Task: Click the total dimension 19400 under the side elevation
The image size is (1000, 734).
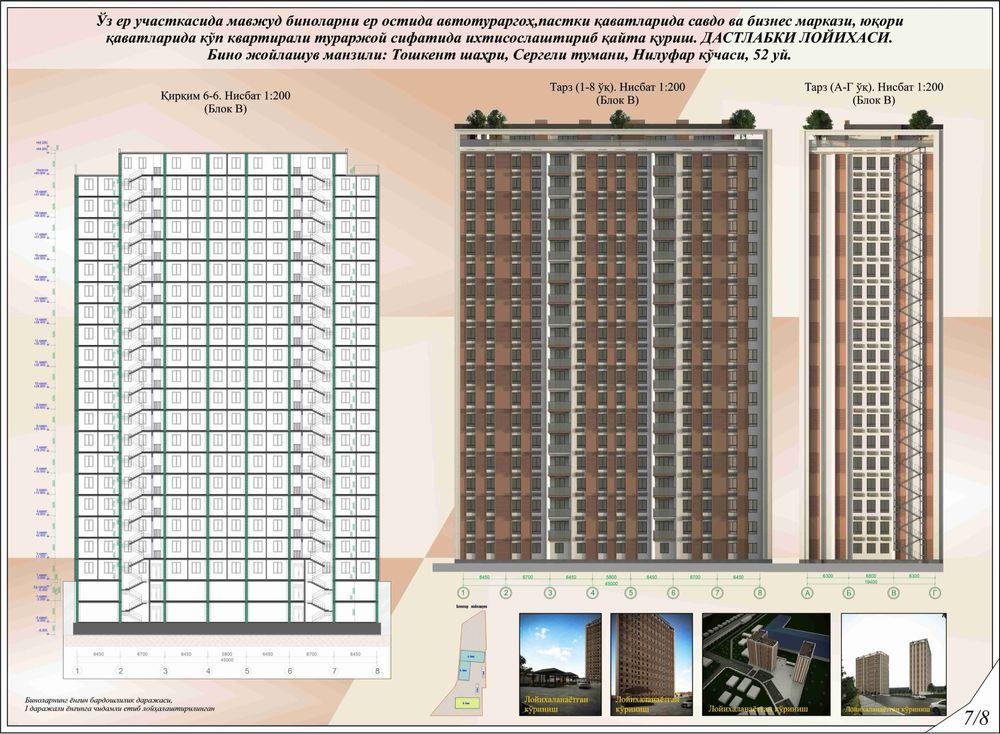Action: [x=871, y=582]
